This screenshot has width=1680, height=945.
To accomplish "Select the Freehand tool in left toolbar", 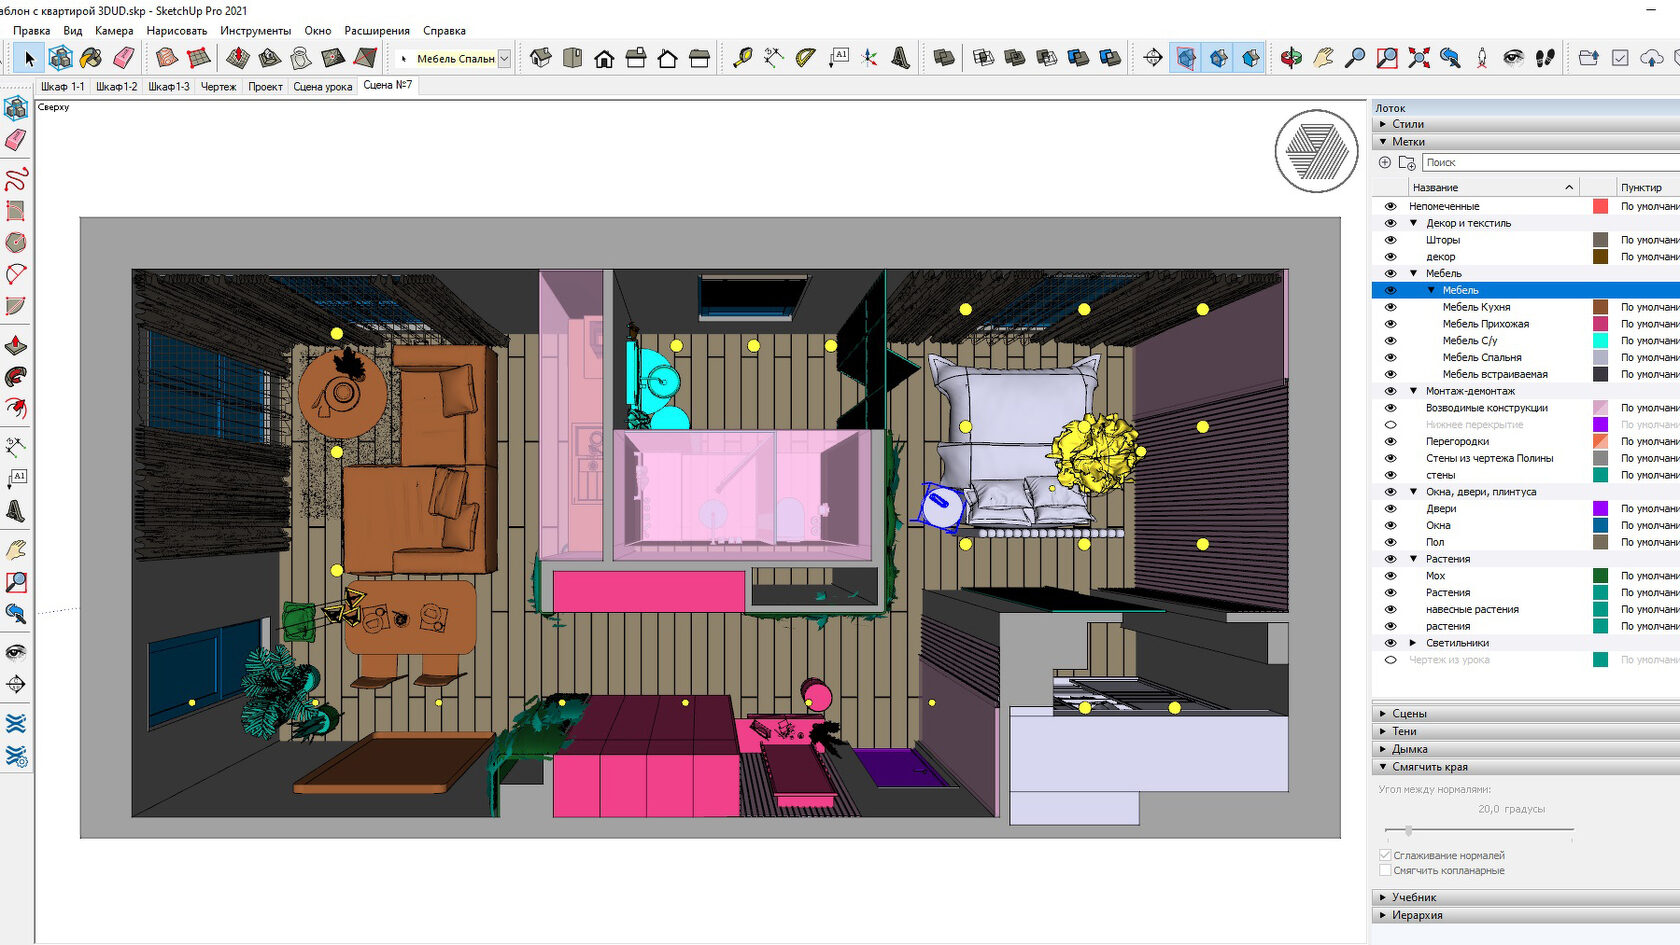I will 16,180.
